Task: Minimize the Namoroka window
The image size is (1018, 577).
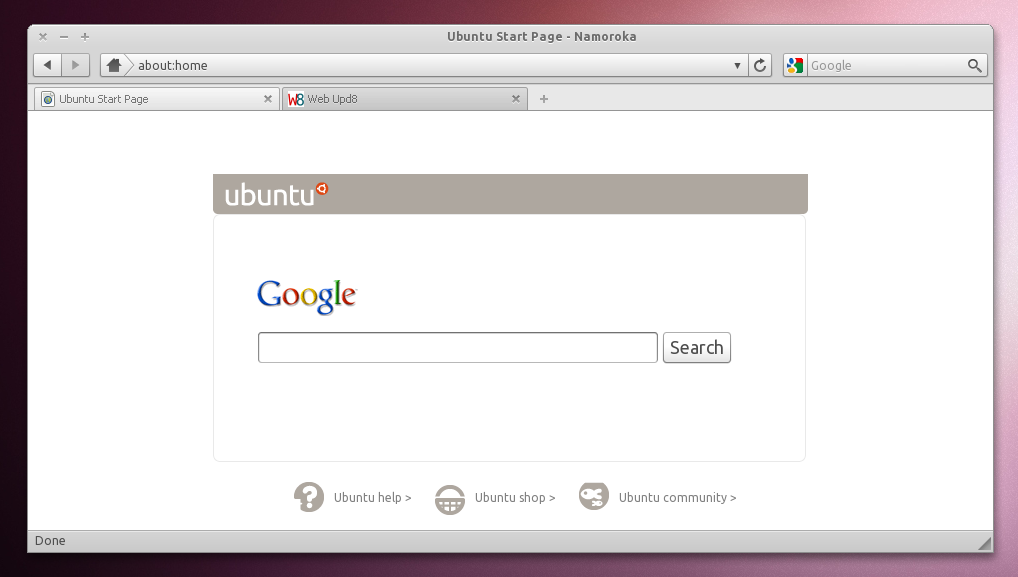Action: click(x=64, y=36)
